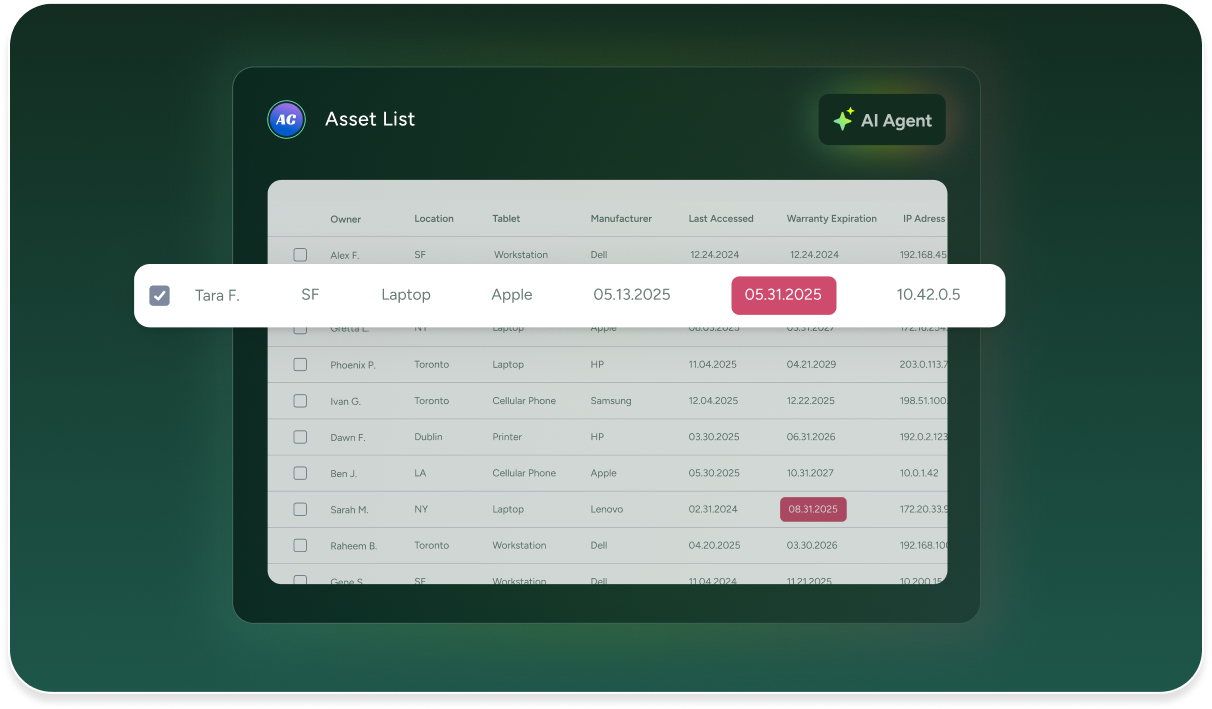Click the 06.31.2026 warranty date
The width and height of the screenshot is (1212, 709).
point(811,437)
